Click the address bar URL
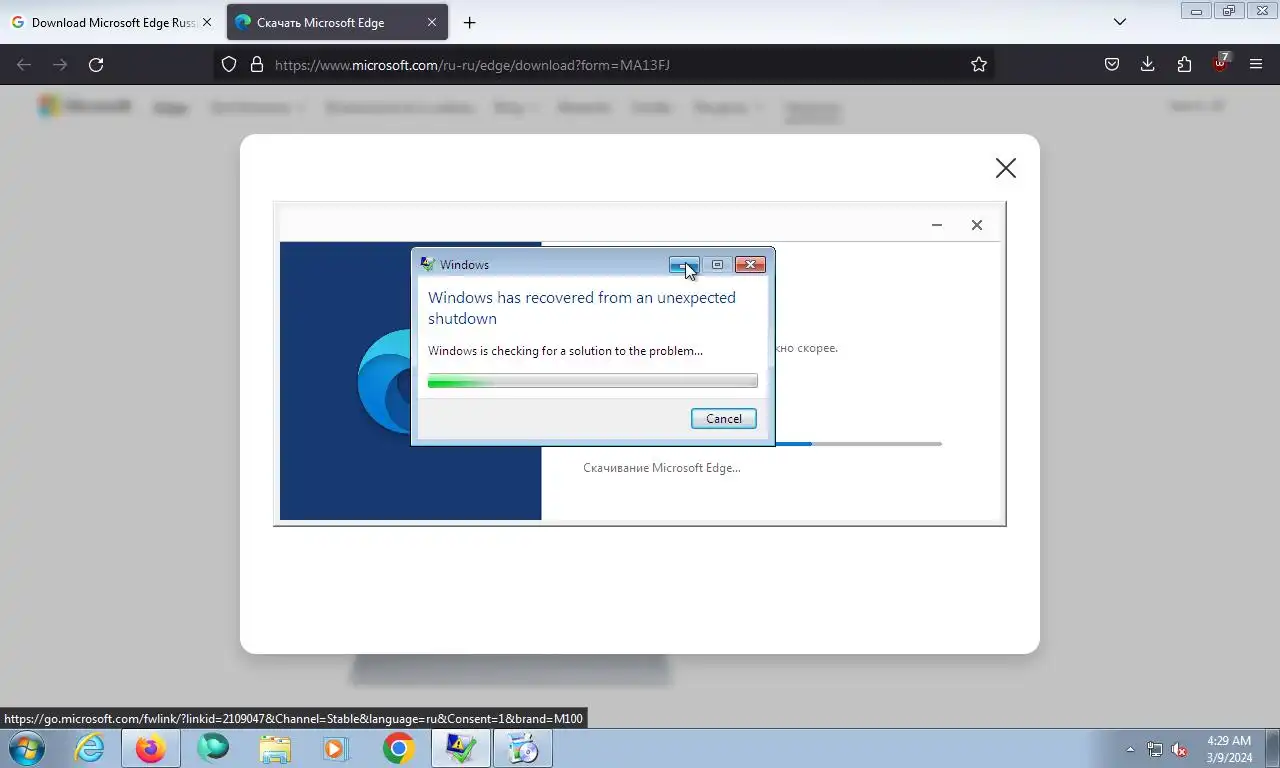Screen dimensions: 1280x768 click(472, 65)
